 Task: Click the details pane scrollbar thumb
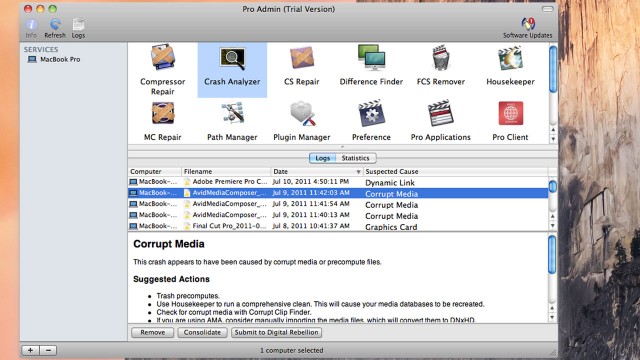552,254
